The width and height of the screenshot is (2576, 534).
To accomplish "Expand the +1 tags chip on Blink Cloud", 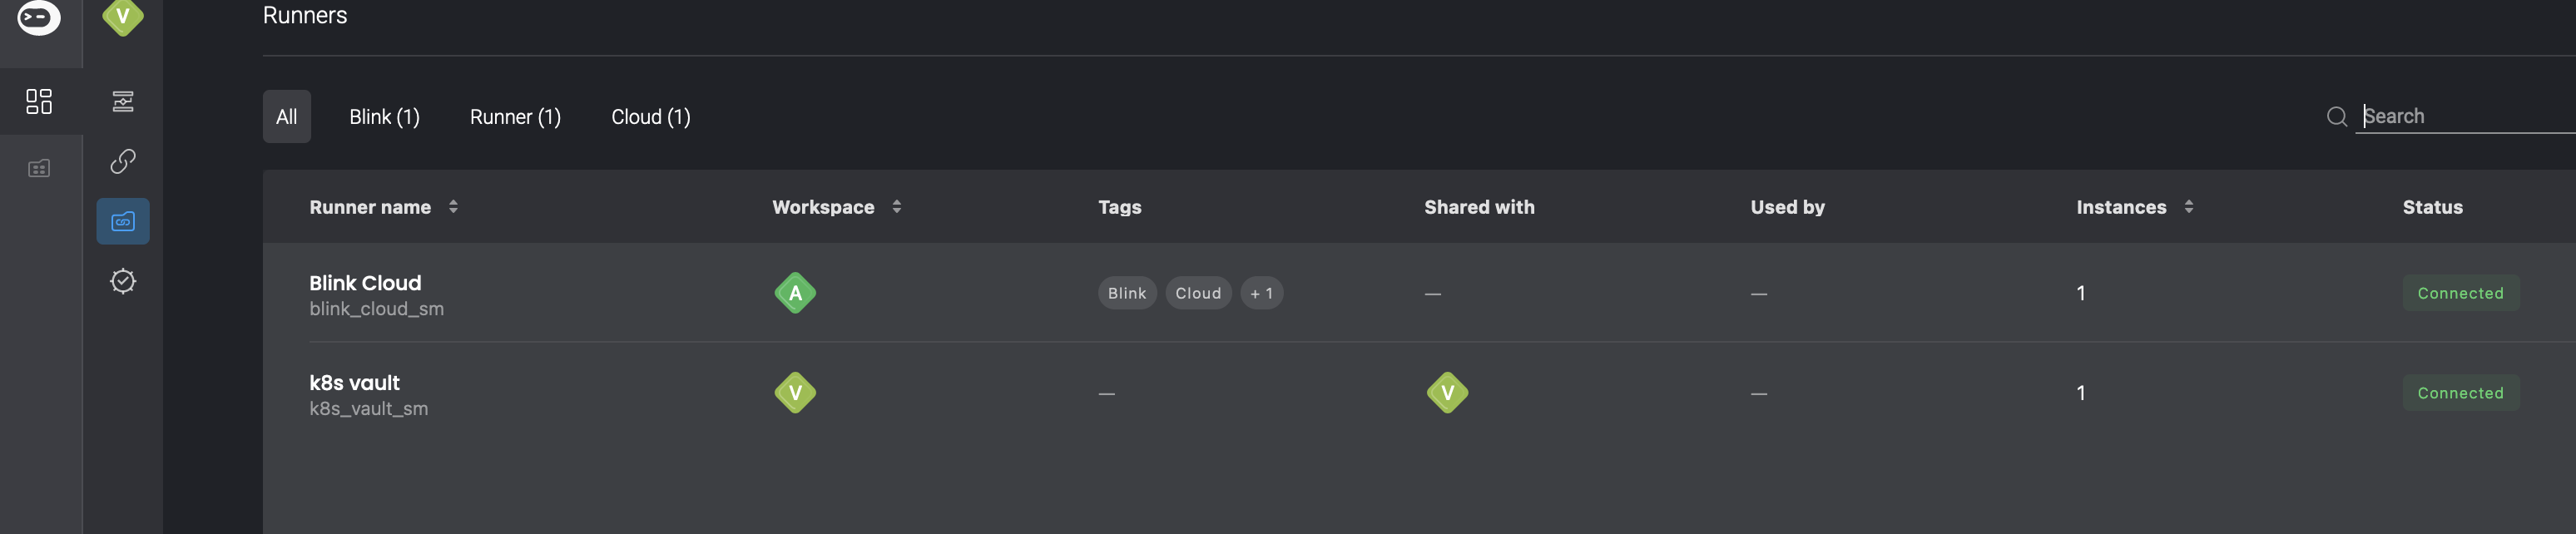I will click(1262, 293).
